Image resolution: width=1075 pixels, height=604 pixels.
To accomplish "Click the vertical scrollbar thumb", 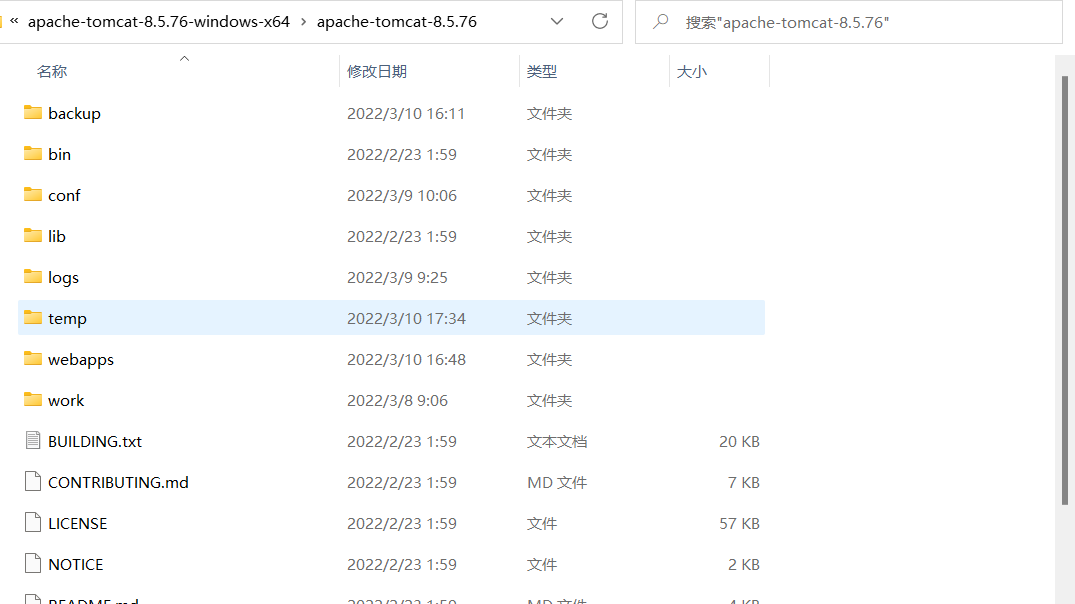I will pos(1065,290).
